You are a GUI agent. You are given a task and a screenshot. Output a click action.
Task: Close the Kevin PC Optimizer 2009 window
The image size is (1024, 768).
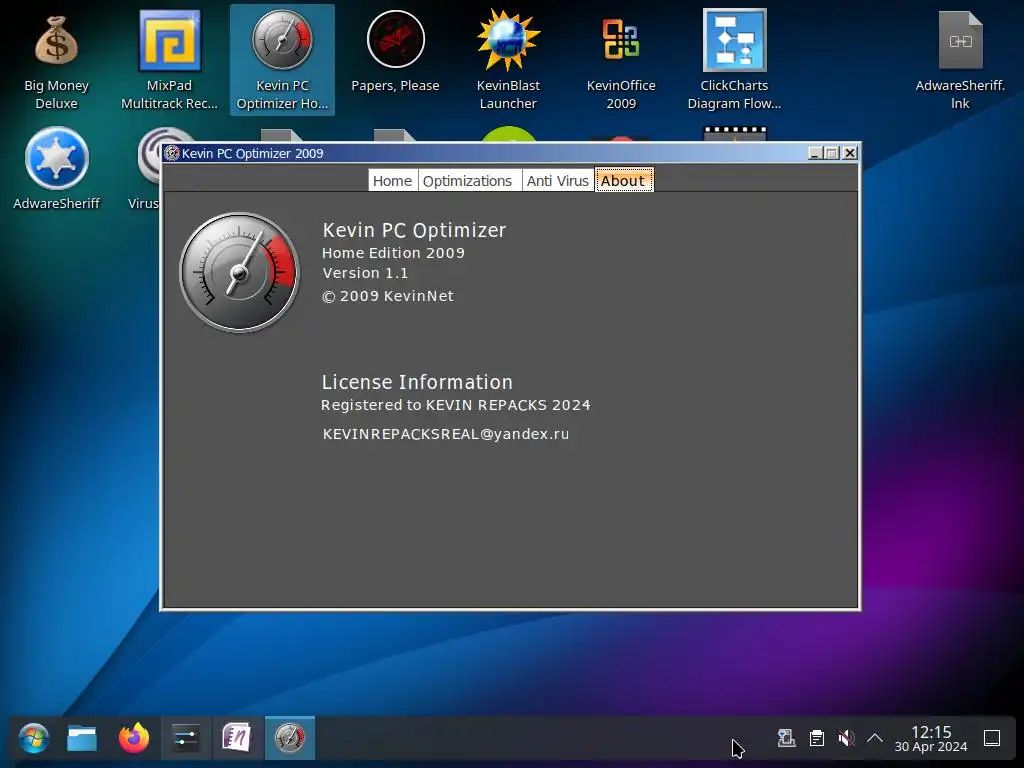[x=849, y=153]
